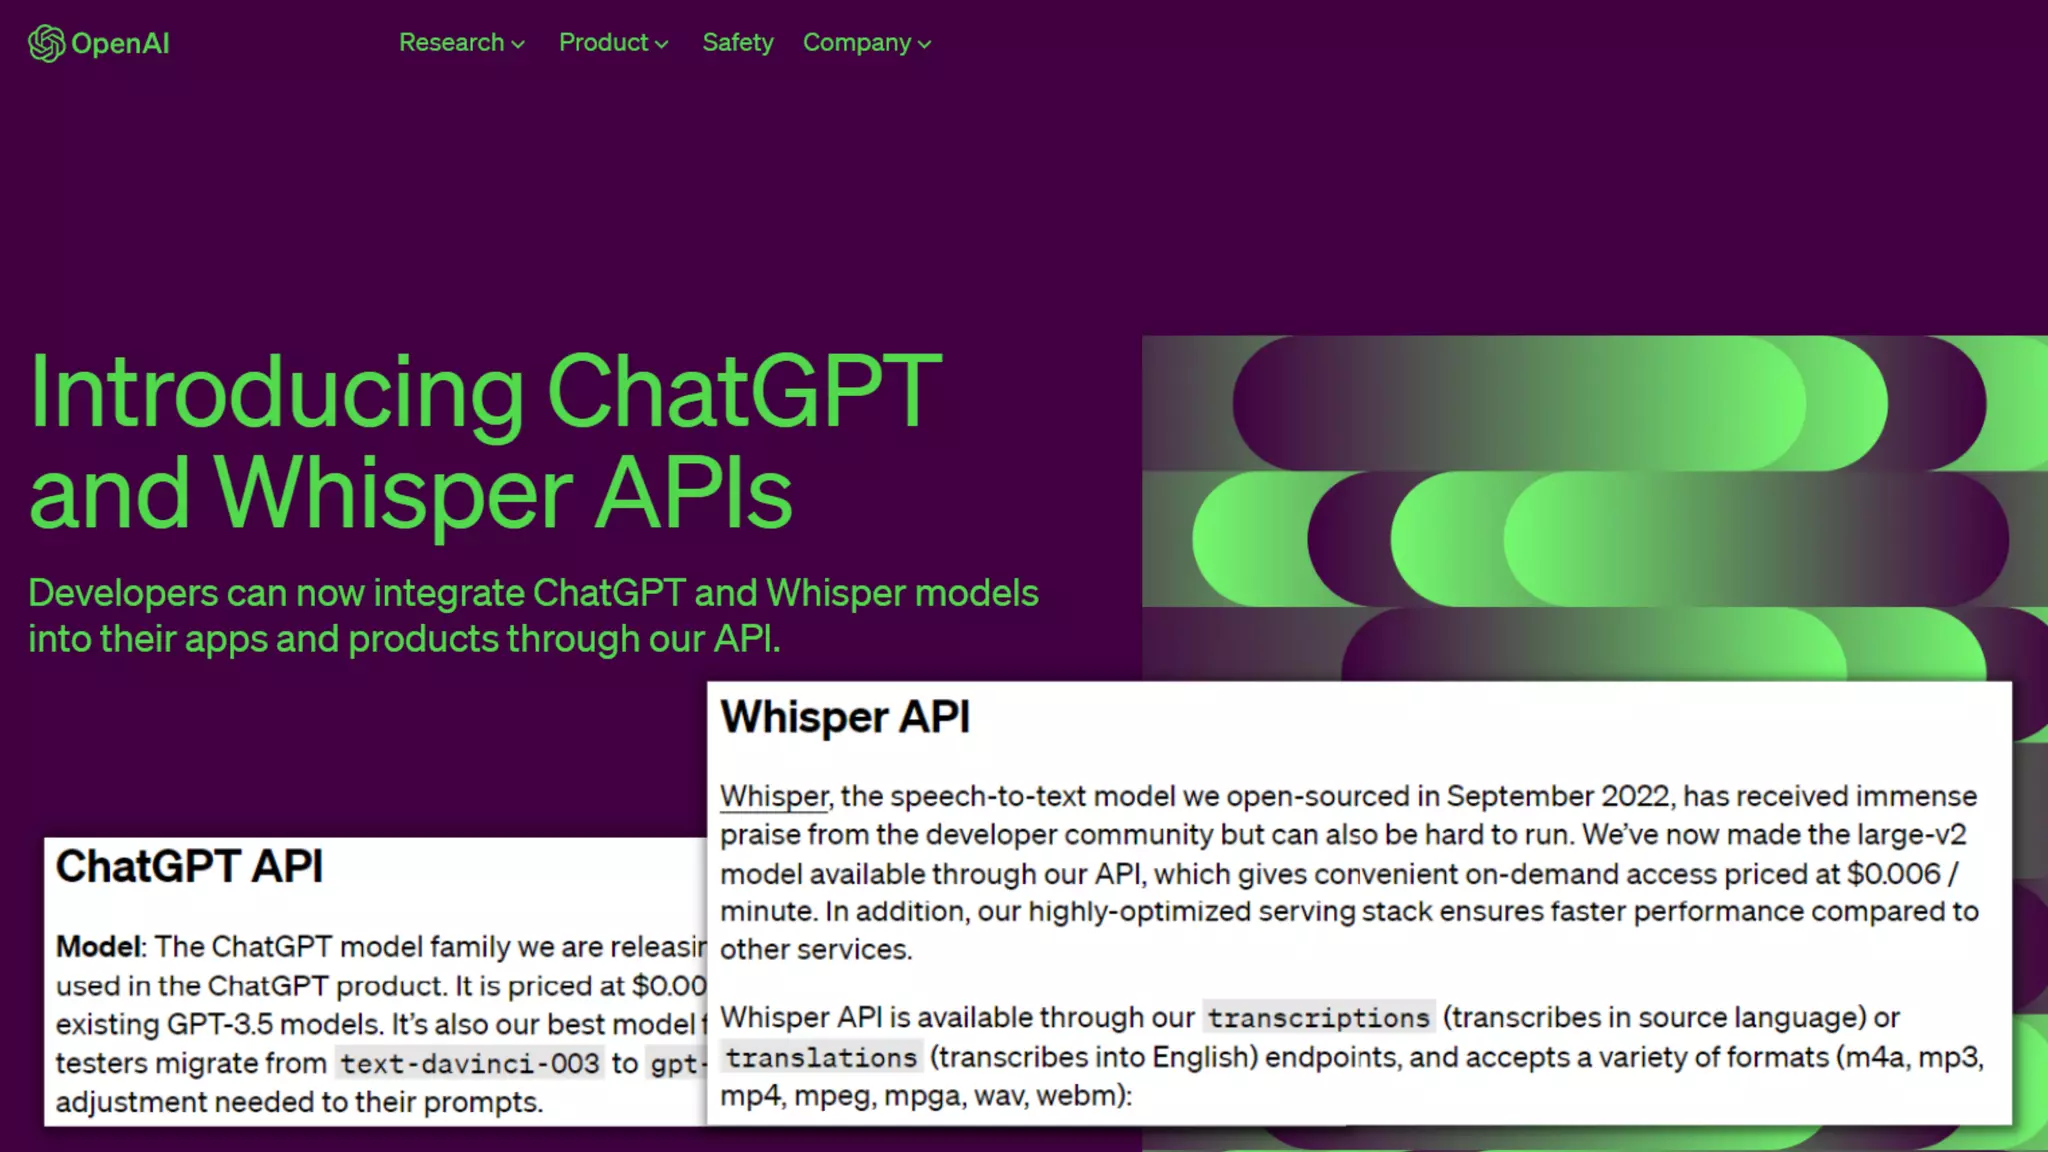Click the Developers can now integrate subheading
The image size is (2048, 1152).
click(x=532, y=616)
